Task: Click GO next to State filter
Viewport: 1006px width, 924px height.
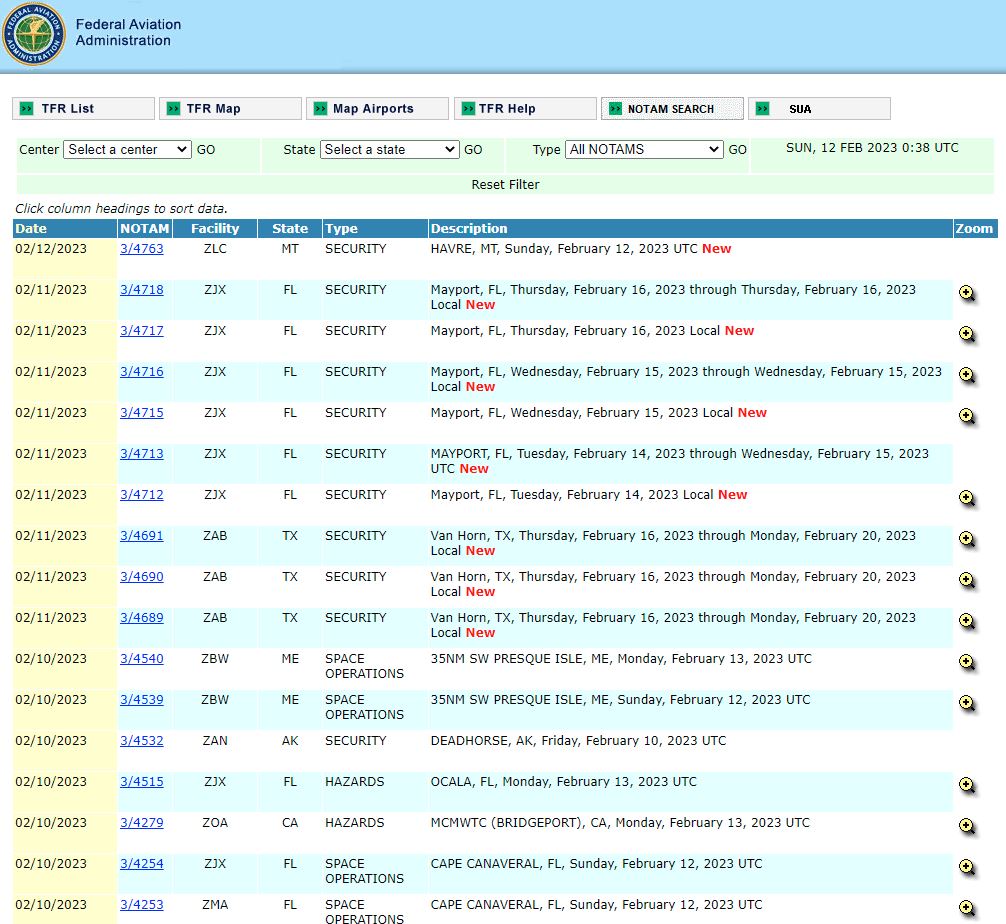Action: (x=473, y=150)
